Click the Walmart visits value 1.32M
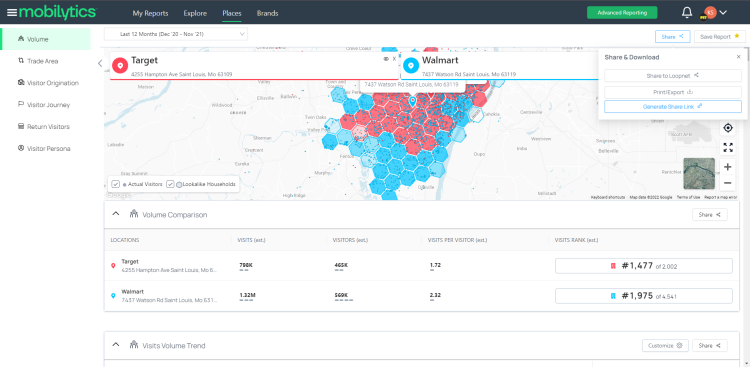Screen dimensions: 750x367 (247, 295)
